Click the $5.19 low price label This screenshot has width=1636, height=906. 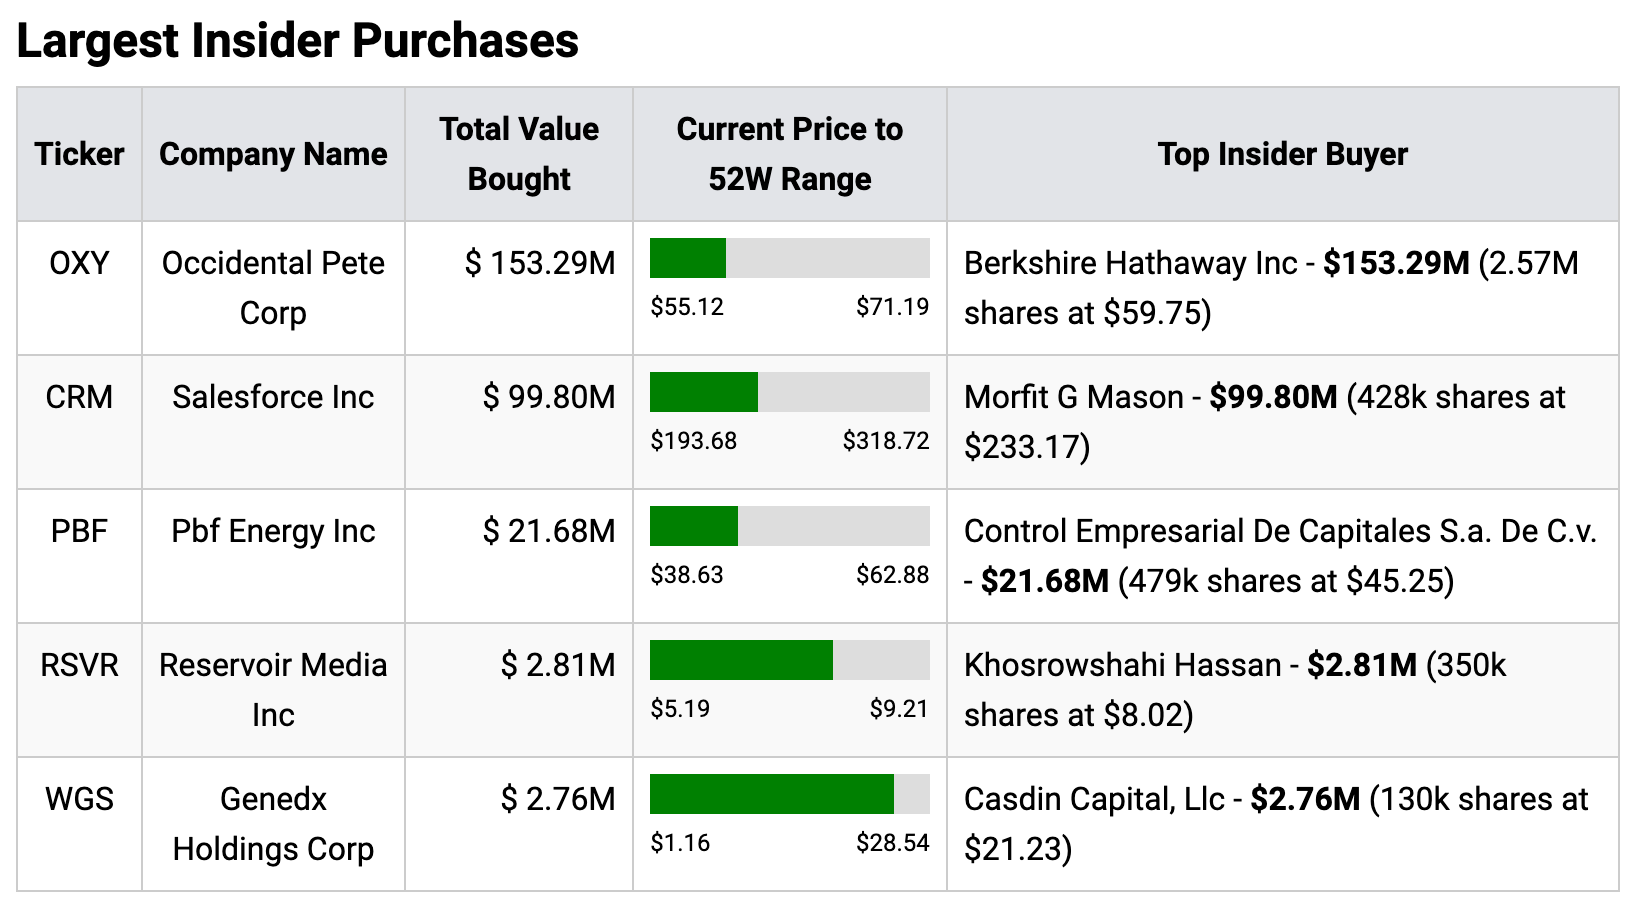(x=680, y=709)
